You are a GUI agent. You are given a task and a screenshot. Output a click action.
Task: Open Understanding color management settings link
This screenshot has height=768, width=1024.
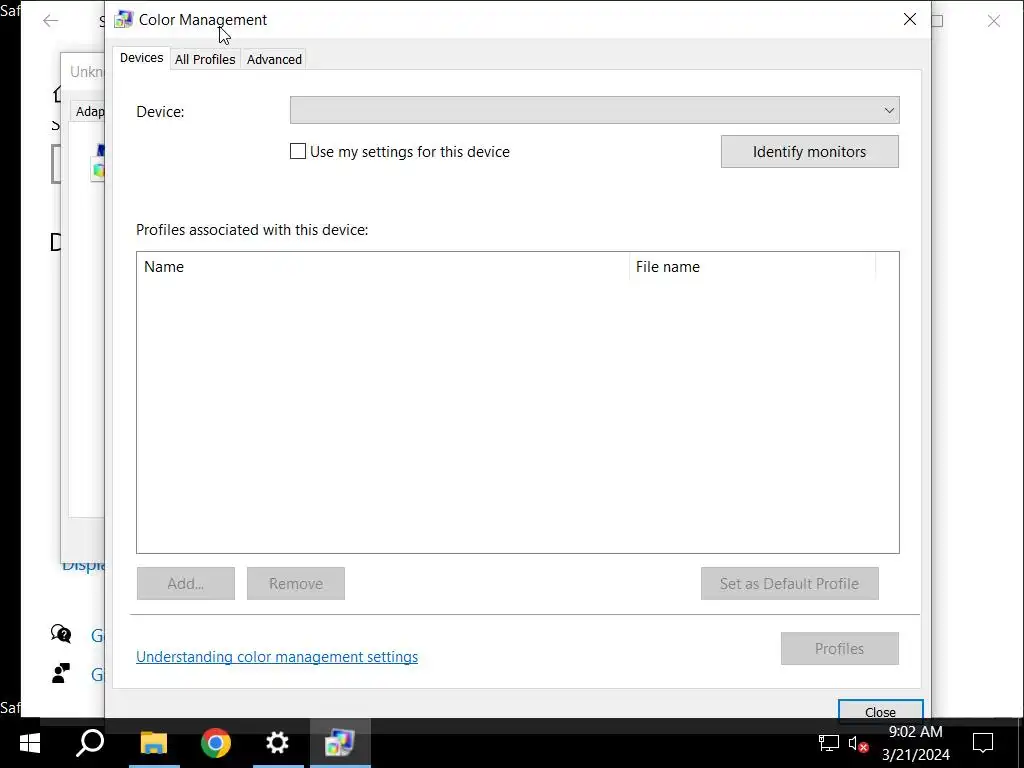[277, 657]
